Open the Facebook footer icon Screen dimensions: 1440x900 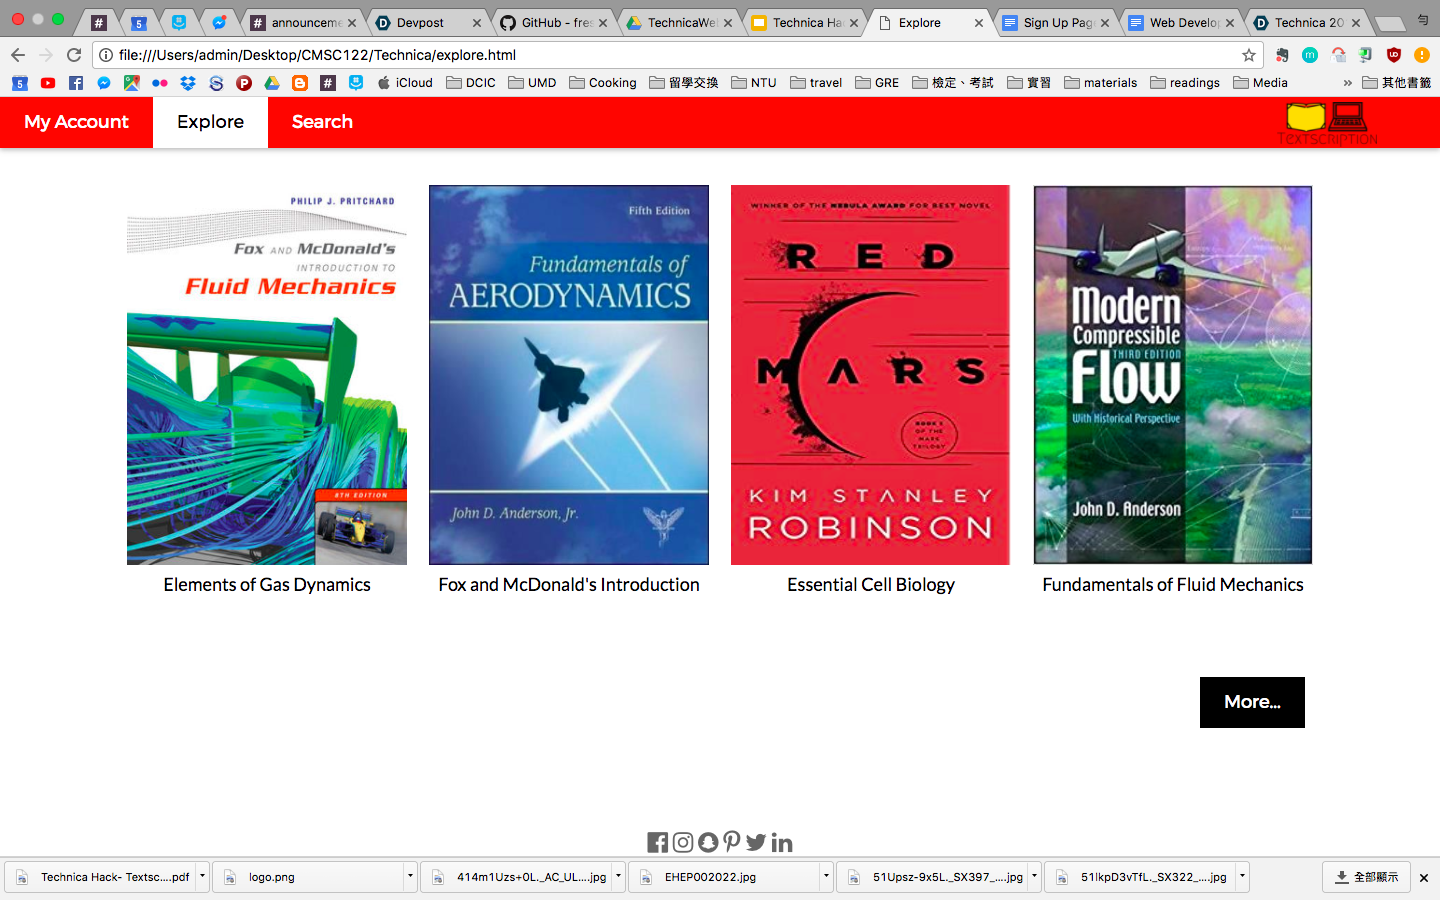tap(657, 842)
